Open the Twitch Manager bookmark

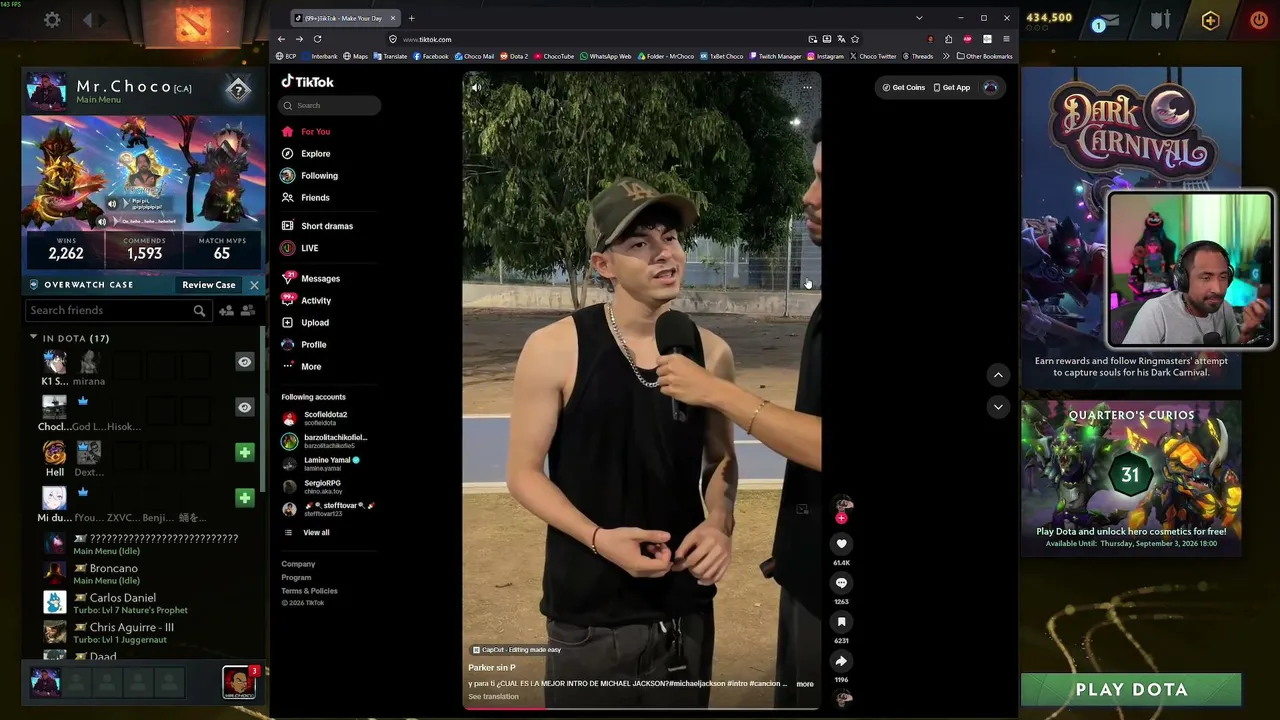pyautogui.click(x=775, y=56)
